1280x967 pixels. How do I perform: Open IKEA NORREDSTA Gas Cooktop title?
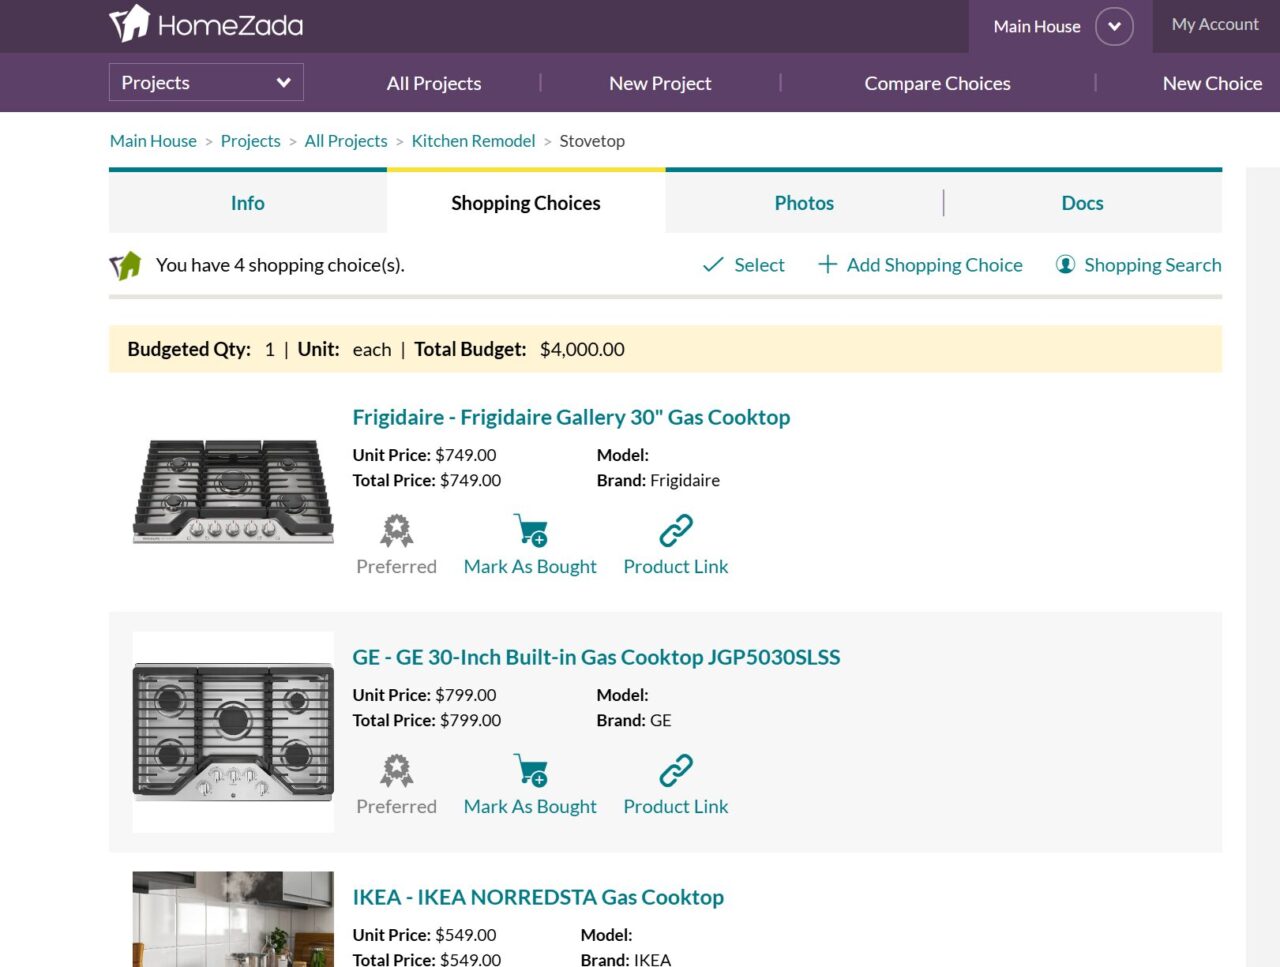[x=538, y=897]
